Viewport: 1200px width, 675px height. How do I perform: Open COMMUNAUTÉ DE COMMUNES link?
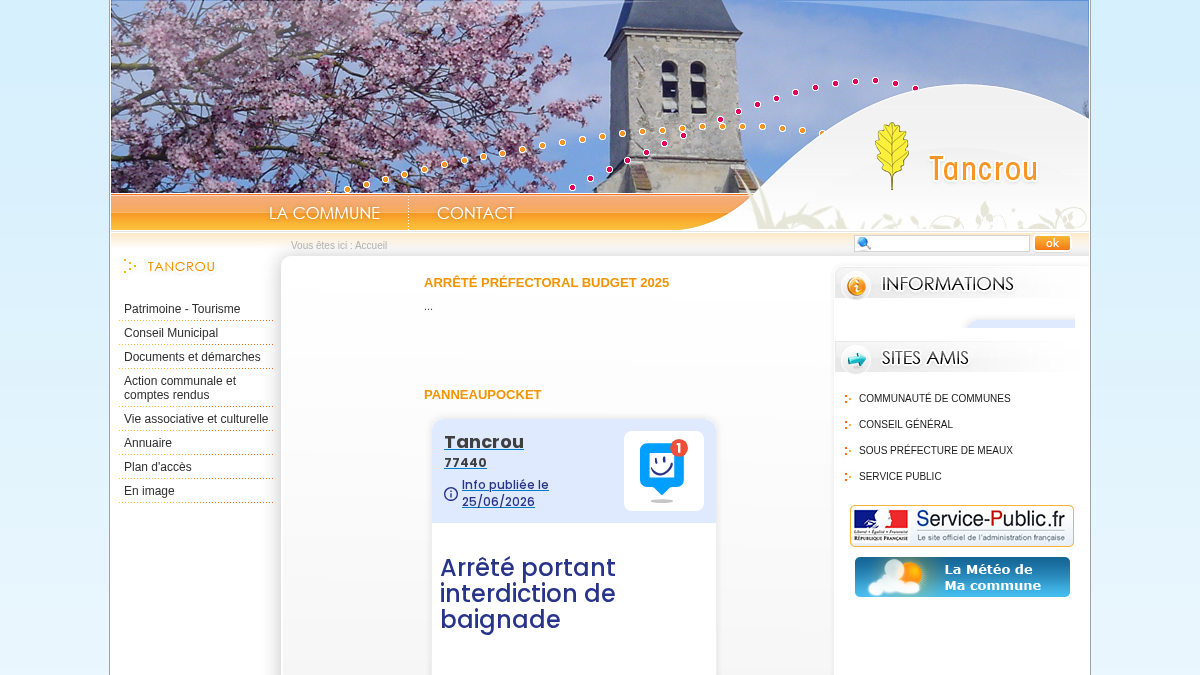click(935, 399)
